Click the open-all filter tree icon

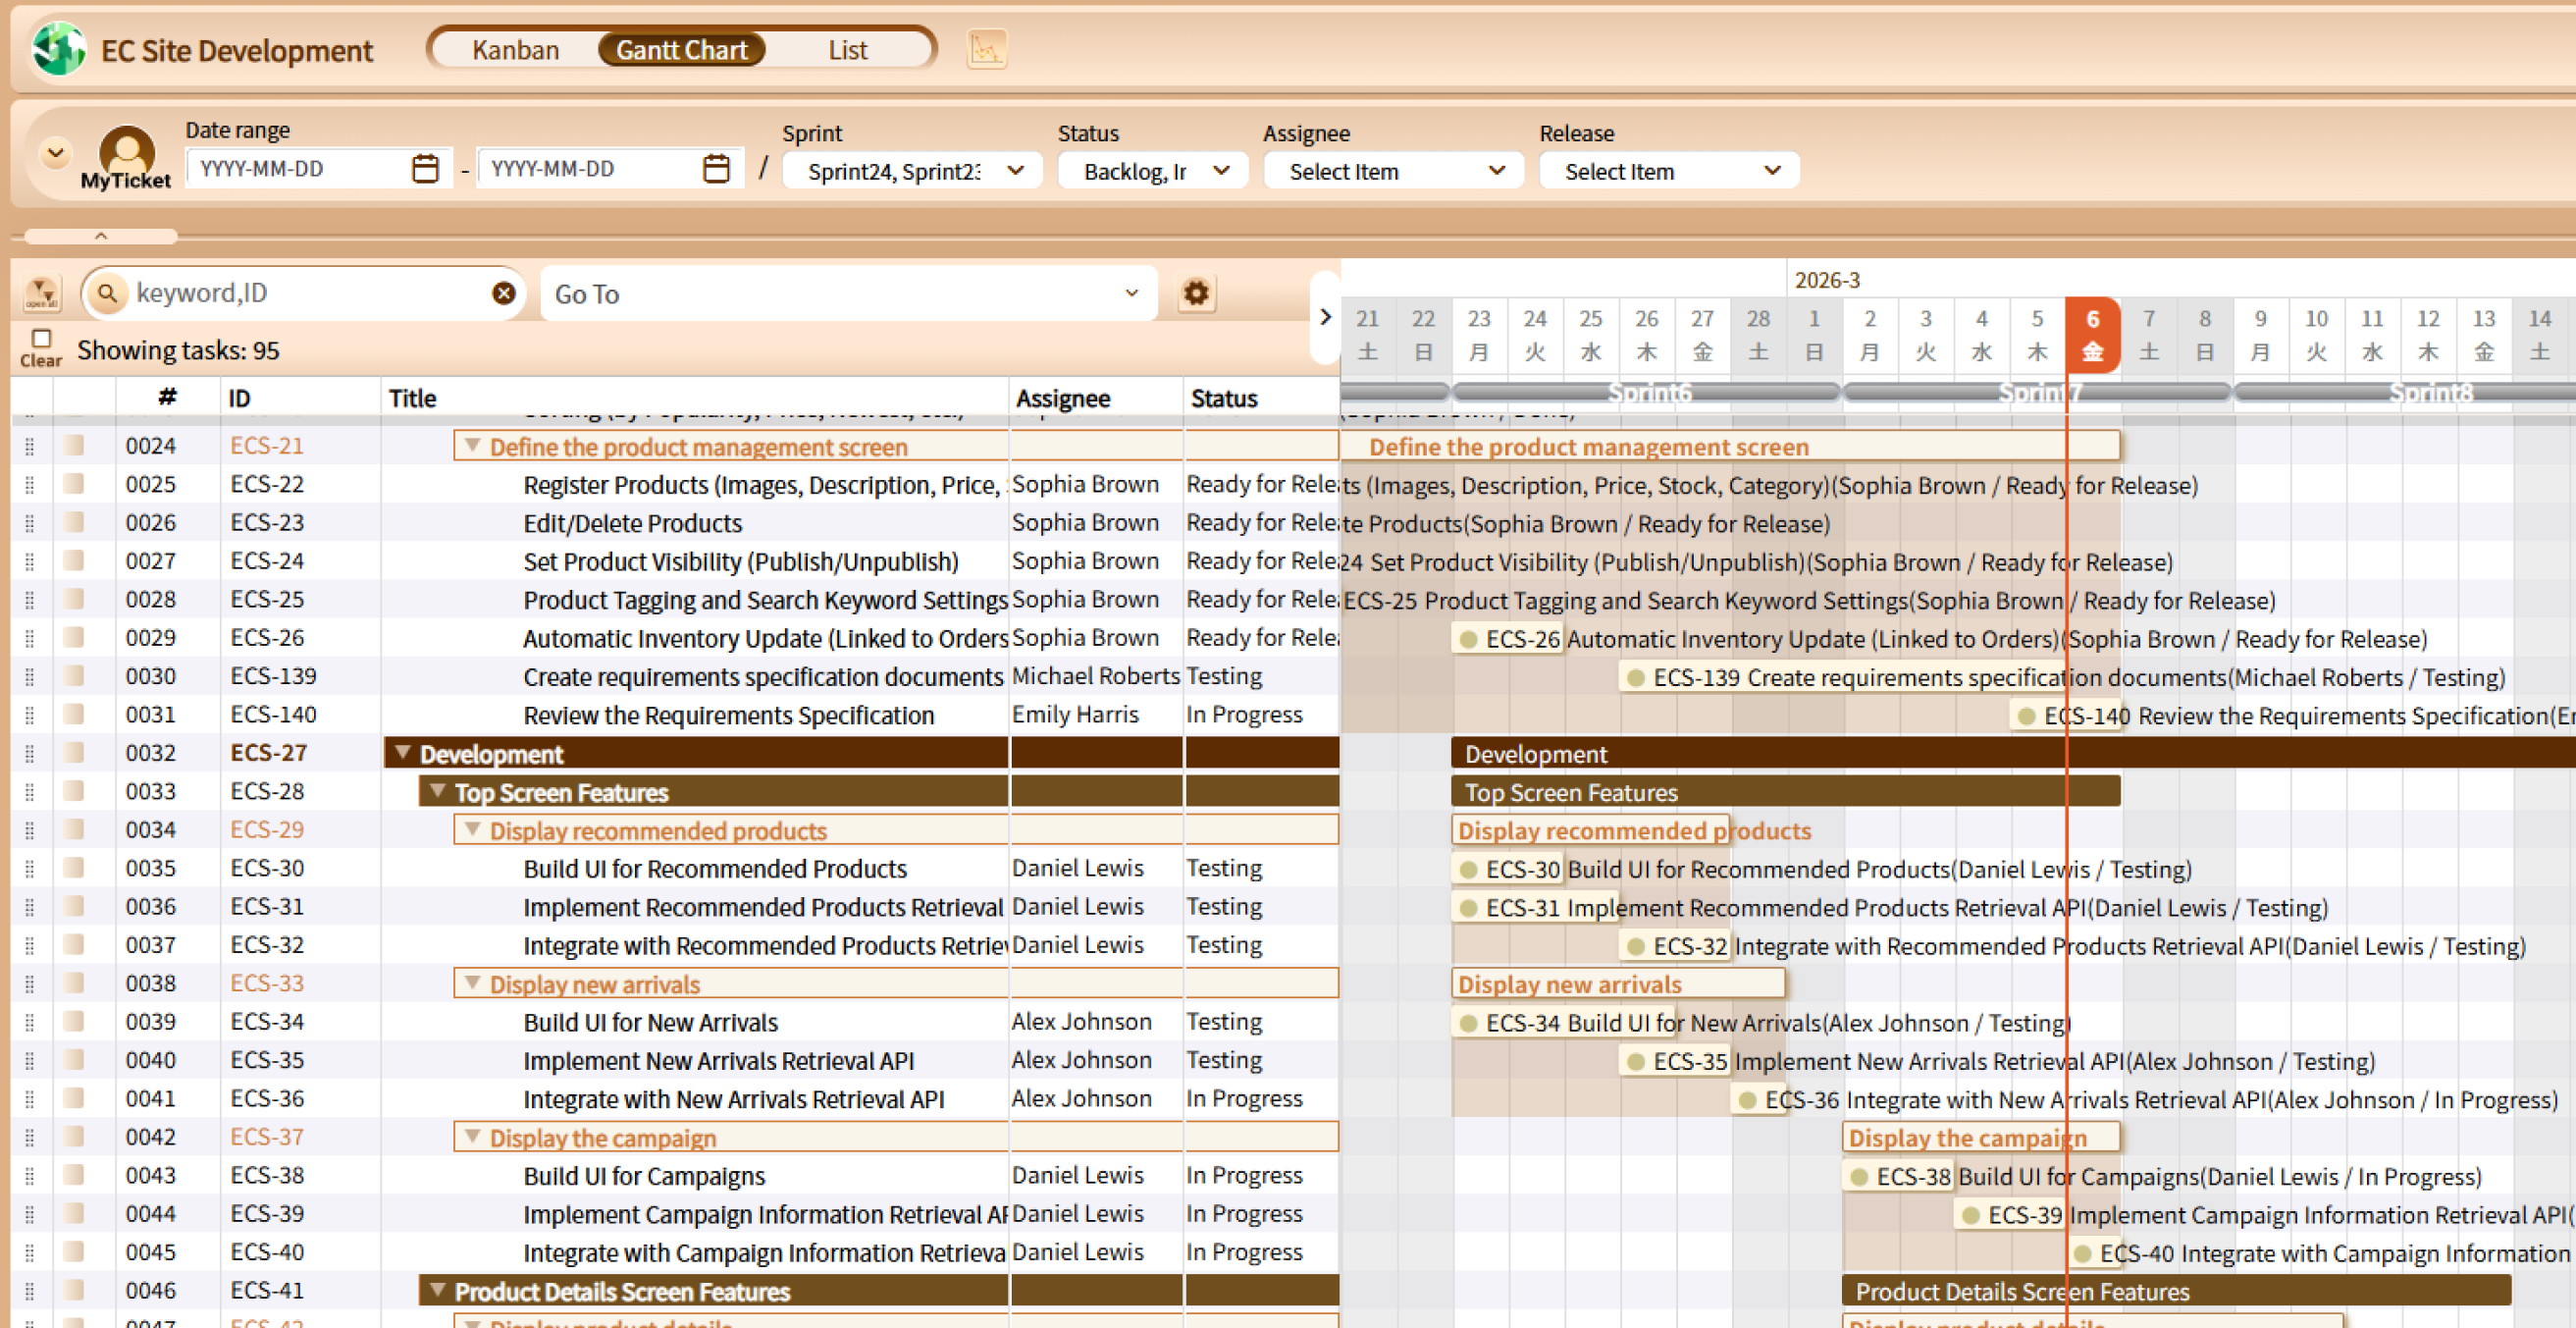tap(42, 293)
